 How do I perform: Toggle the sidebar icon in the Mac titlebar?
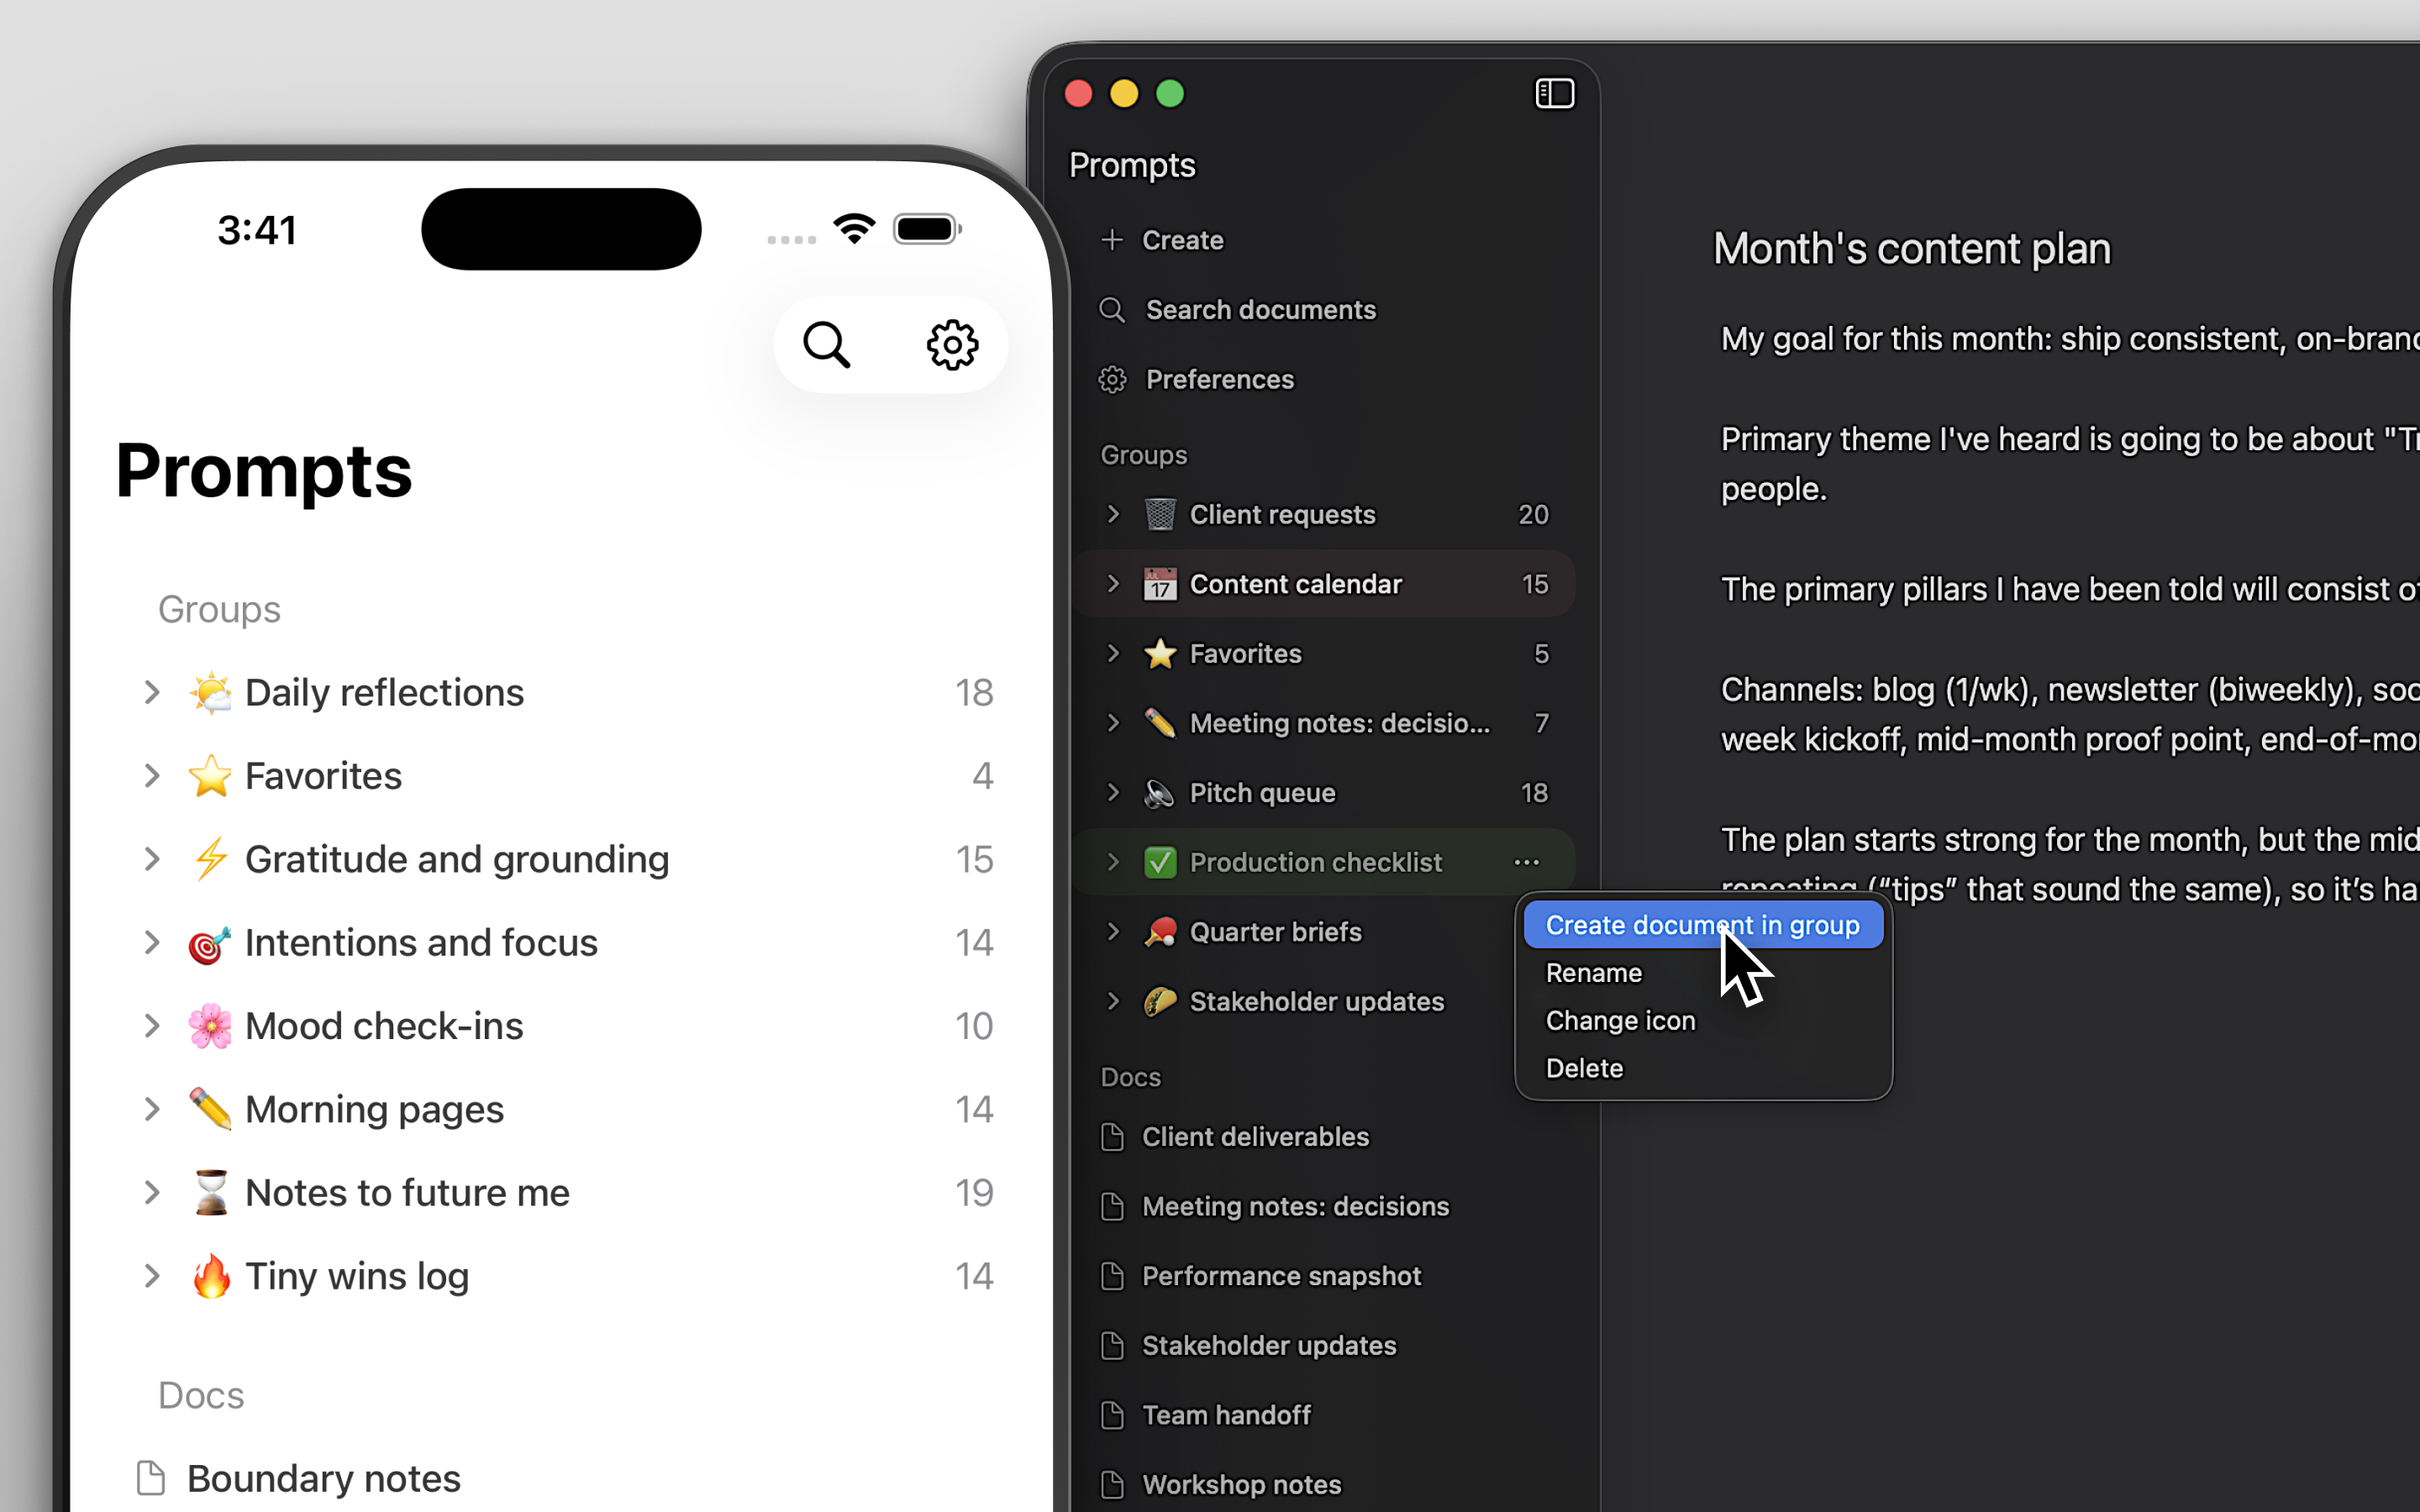(x=1554, y=93)
